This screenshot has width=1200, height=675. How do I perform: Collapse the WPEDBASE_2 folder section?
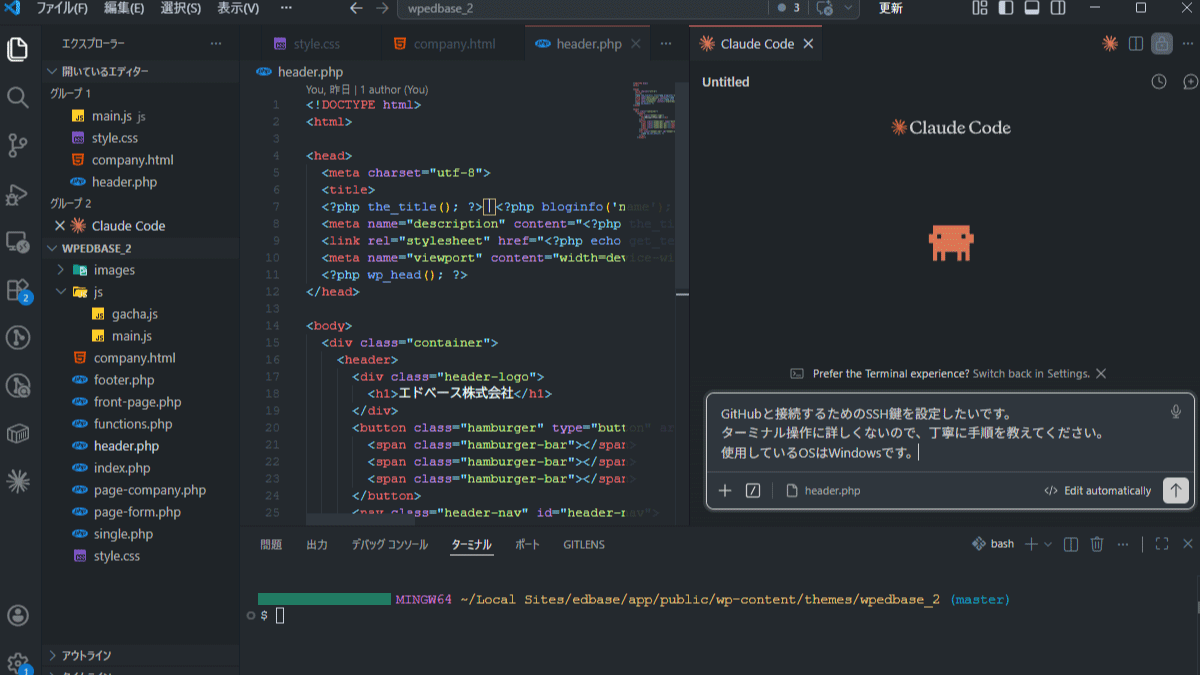pyautogui.click(x=141, y=248)
